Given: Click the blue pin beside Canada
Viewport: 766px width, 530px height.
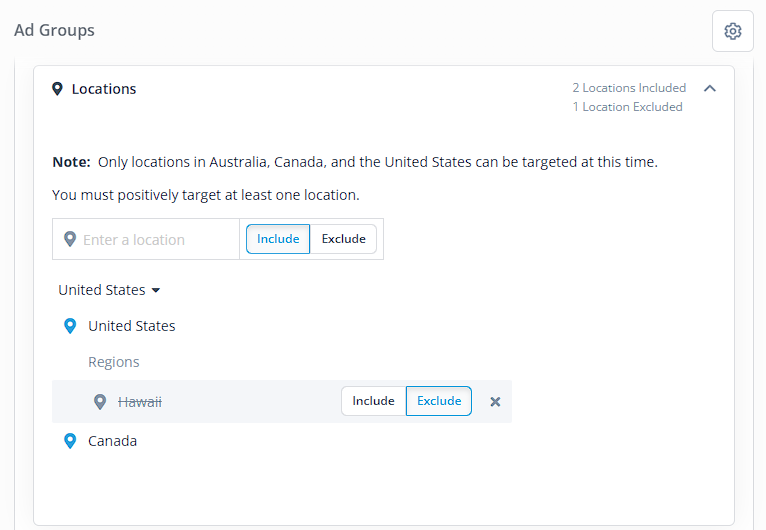Looking at the screenshot, I should (70, 441).
